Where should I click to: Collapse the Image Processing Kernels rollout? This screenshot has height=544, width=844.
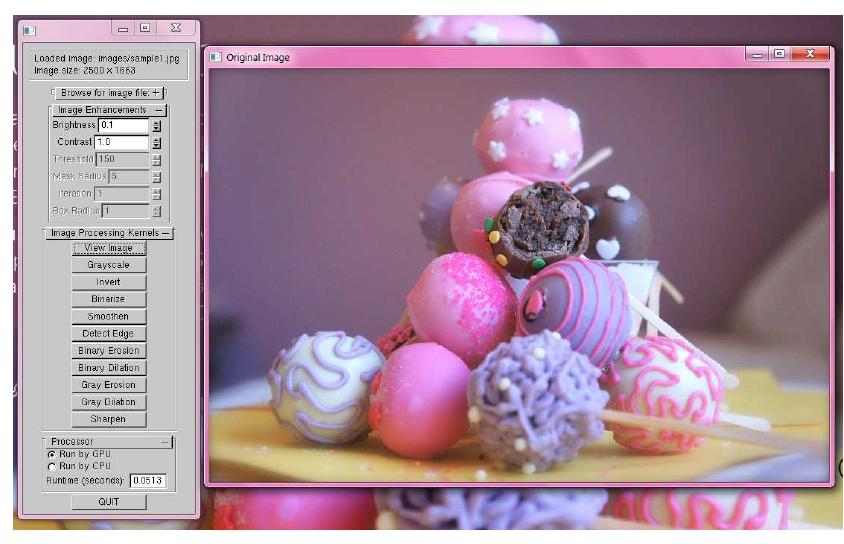point(109,233)
